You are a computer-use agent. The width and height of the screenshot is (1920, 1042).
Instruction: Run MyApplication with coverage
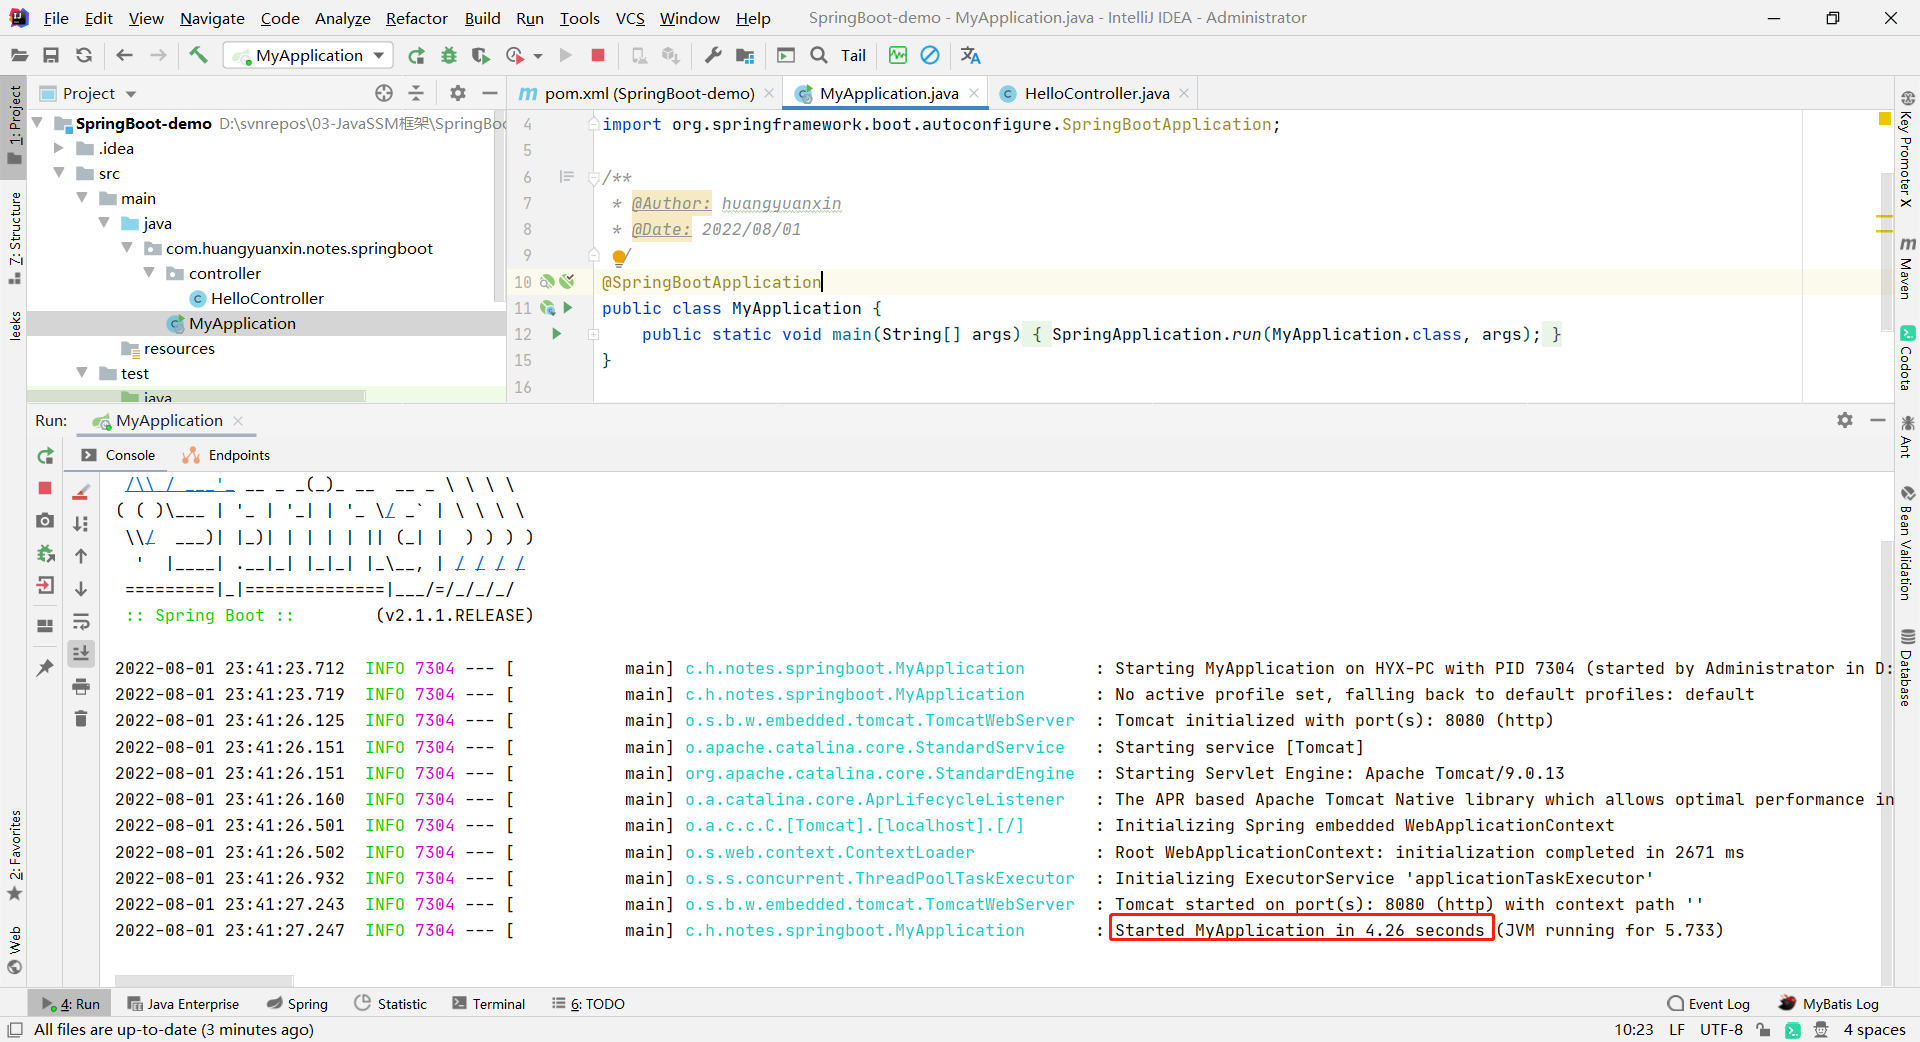(x=481, y=55)
